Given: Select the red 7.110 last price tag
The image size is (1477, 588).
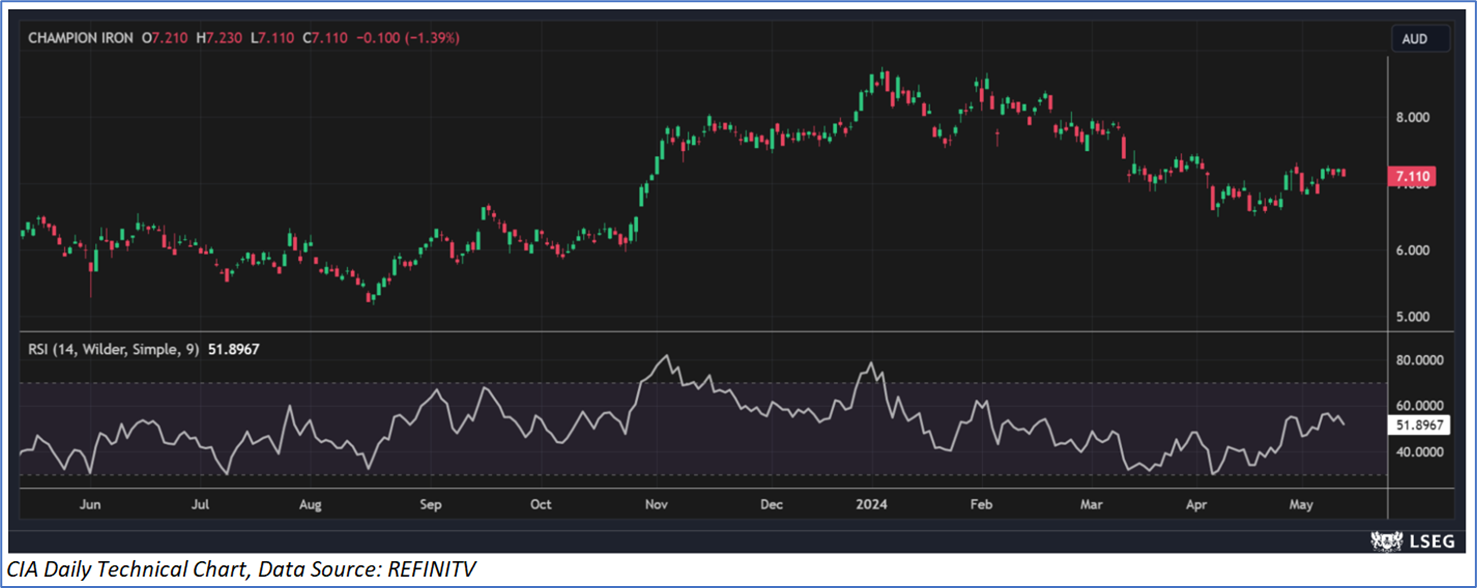Looking at the screenshot, I should click(1415, 176).
